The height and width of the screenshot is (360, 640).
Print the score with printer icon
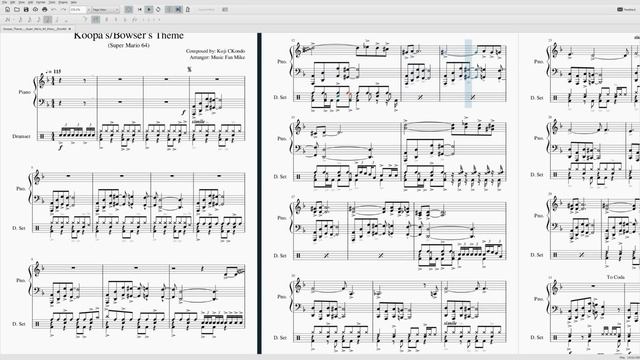(45, 9)
